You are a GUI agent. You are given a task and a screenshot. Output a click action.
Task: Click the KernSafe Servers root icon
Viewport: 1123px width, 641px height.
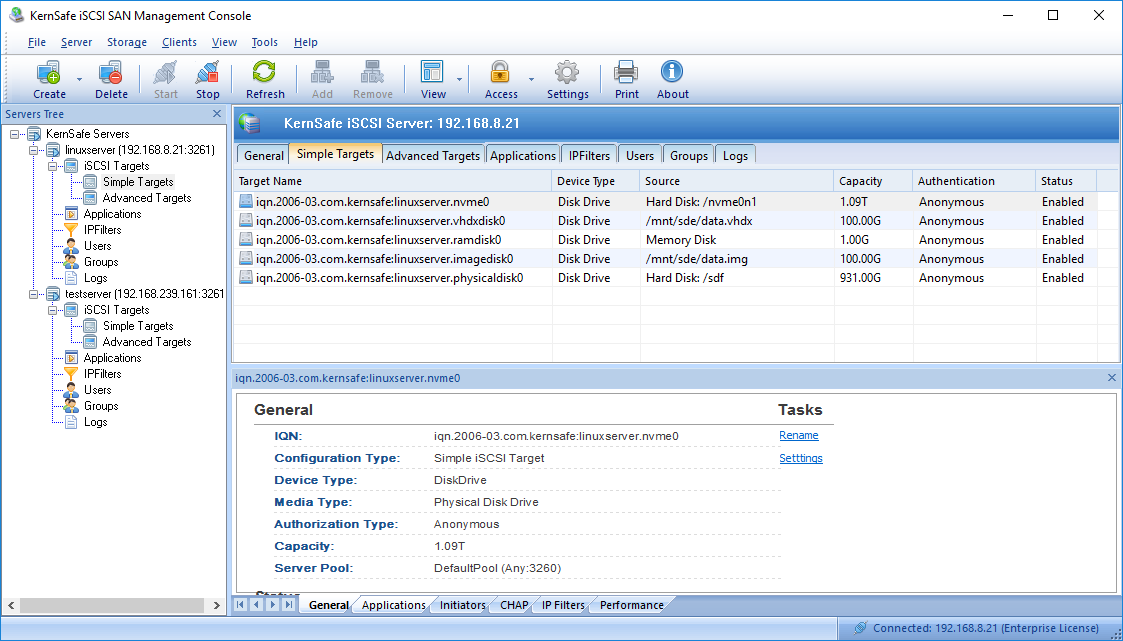click(x=34, y=134)
